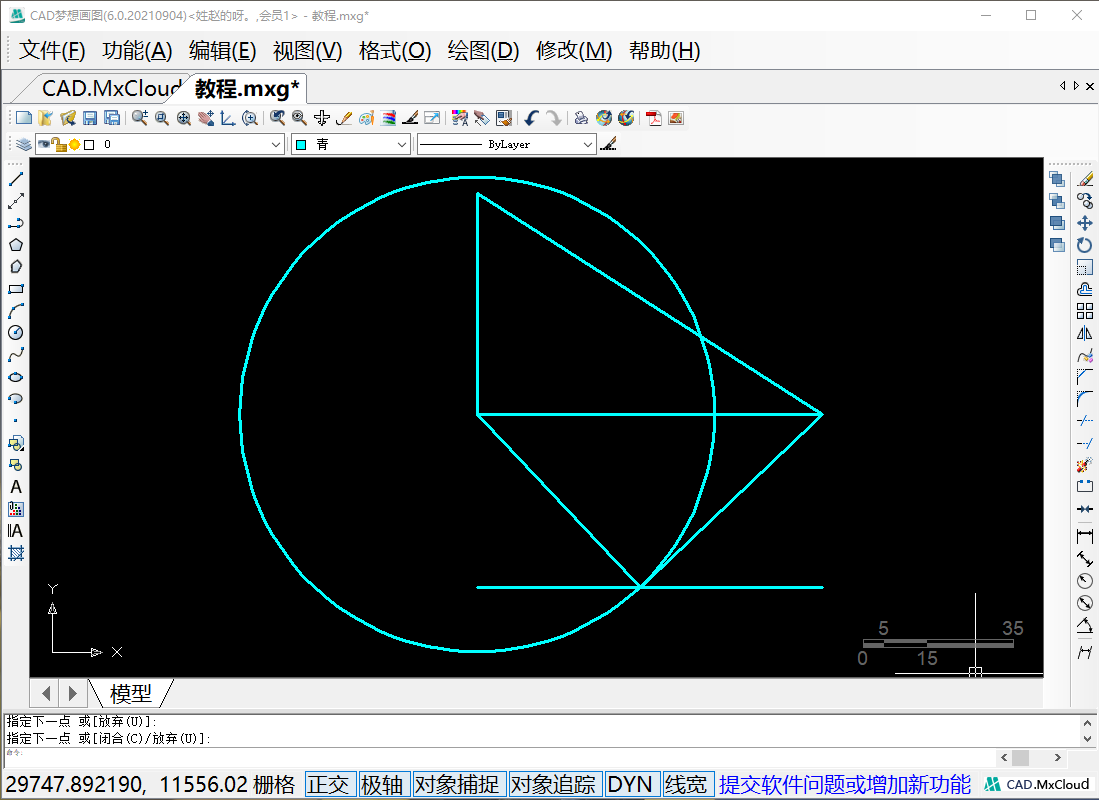Image resolution: width=1099 pixels, height=800 pixels.
Task: Click the Pan hand icon
Action: pos(205,118)
